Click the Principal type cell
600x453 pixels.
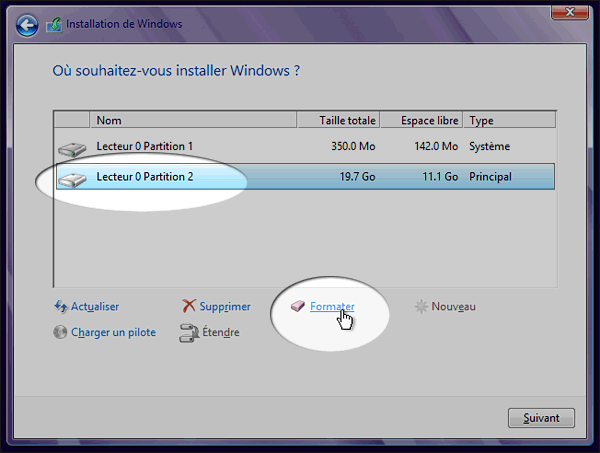point(490,177)
